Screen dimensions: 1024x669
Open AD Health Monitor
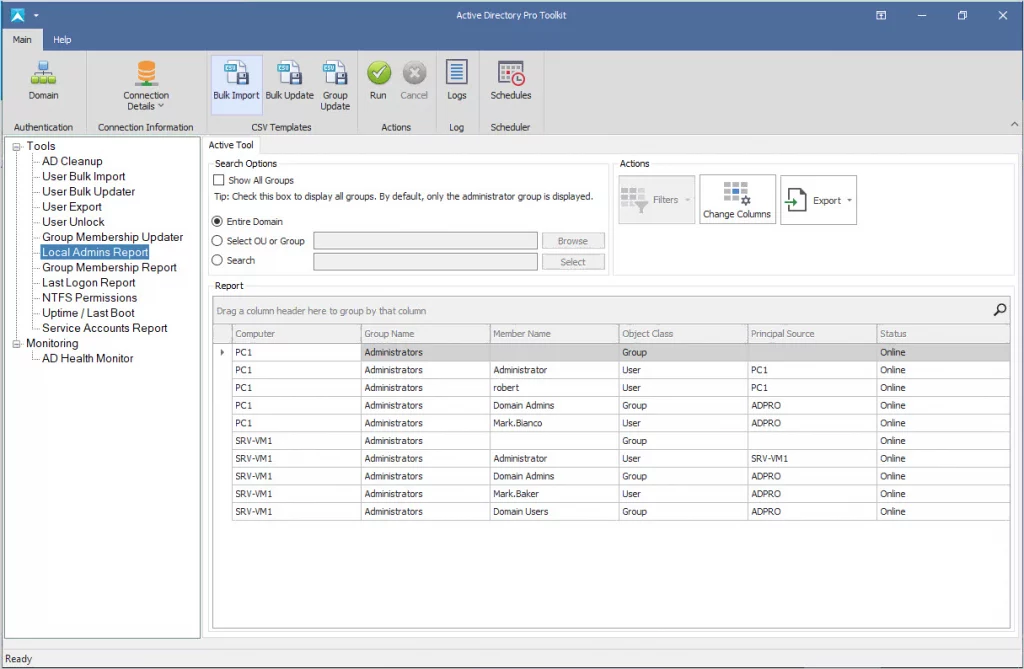88,358
